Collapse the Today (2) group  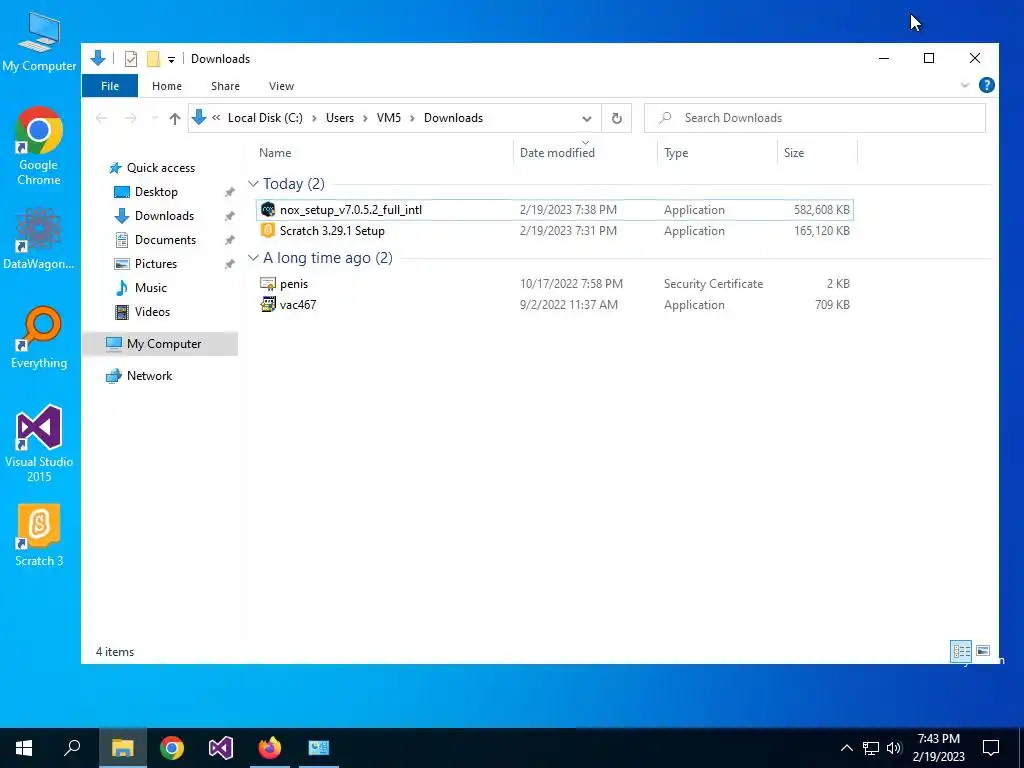point(253,184)
